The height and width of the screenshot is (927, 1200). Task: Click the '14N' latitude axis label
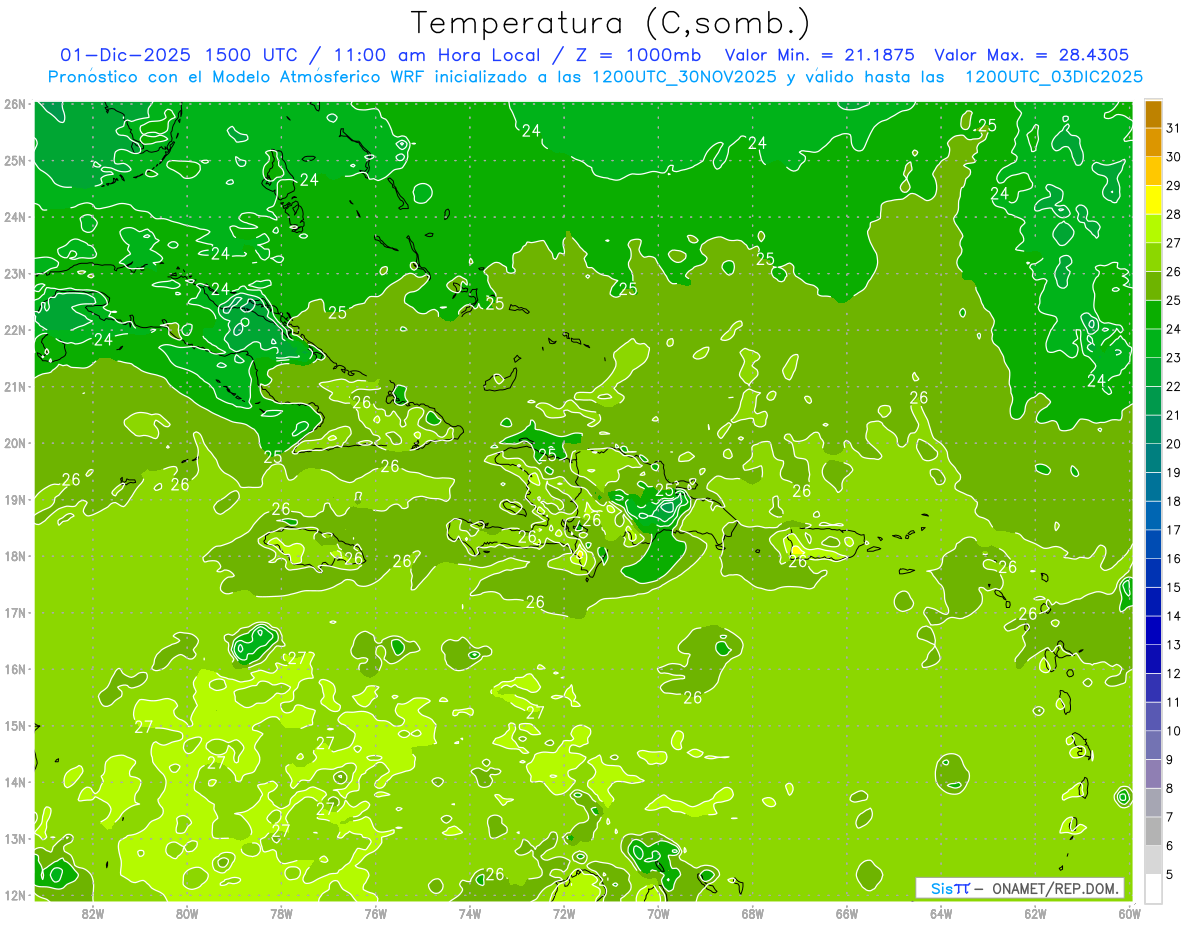[15, 782]
